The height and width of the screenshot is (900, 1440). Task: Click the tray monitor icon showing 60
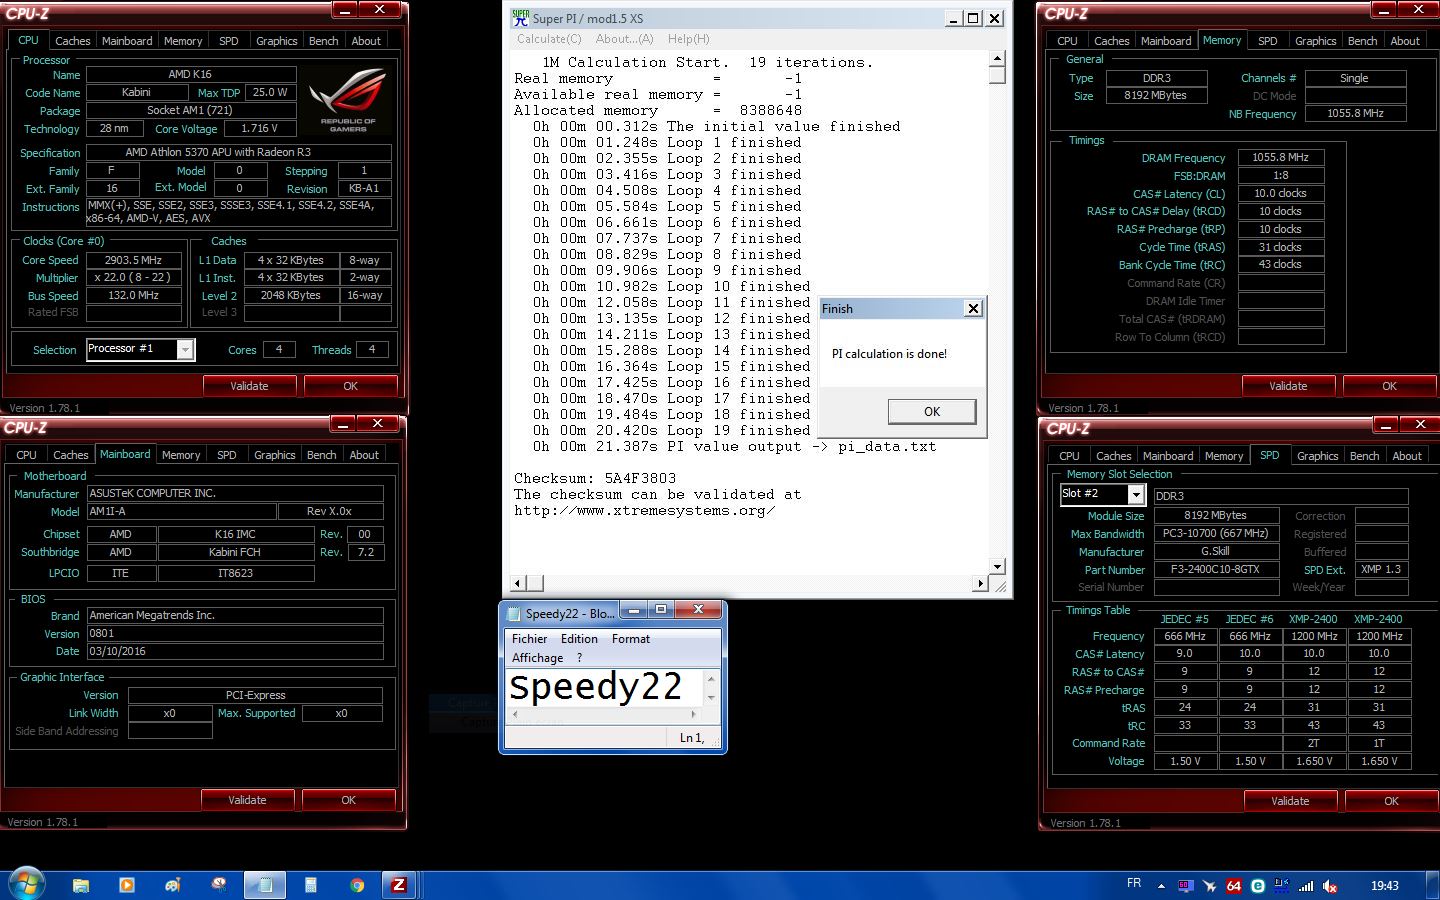click(1186, 886)
